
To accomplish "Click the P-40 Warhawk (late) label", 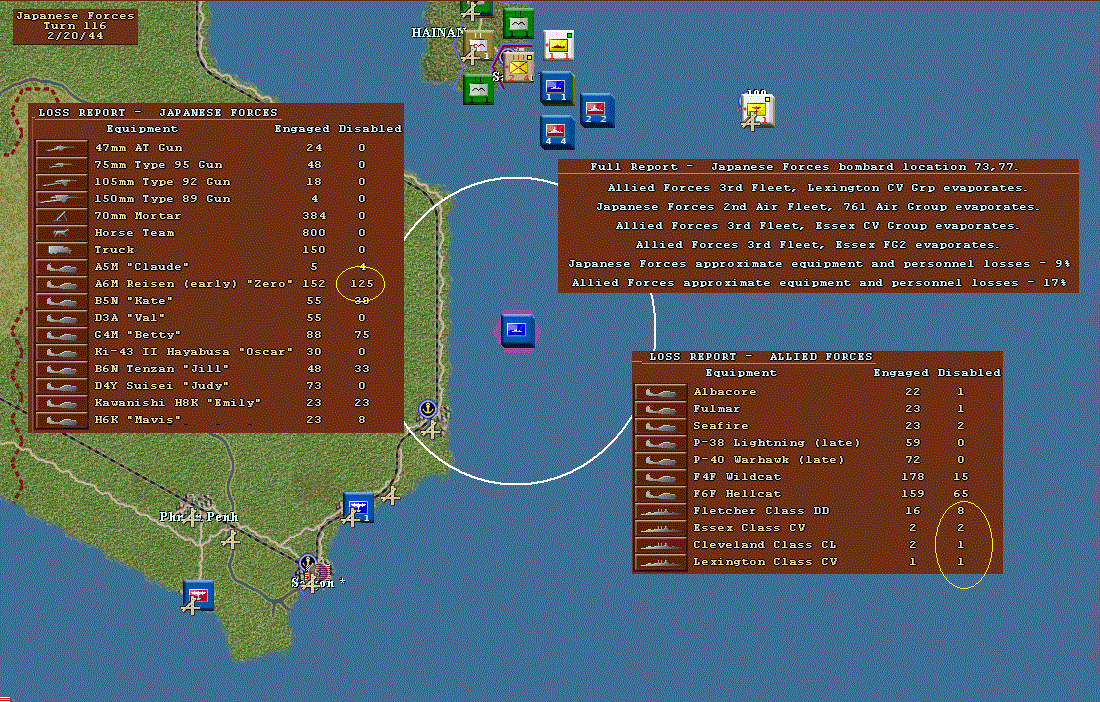I will tap(768, 460).
